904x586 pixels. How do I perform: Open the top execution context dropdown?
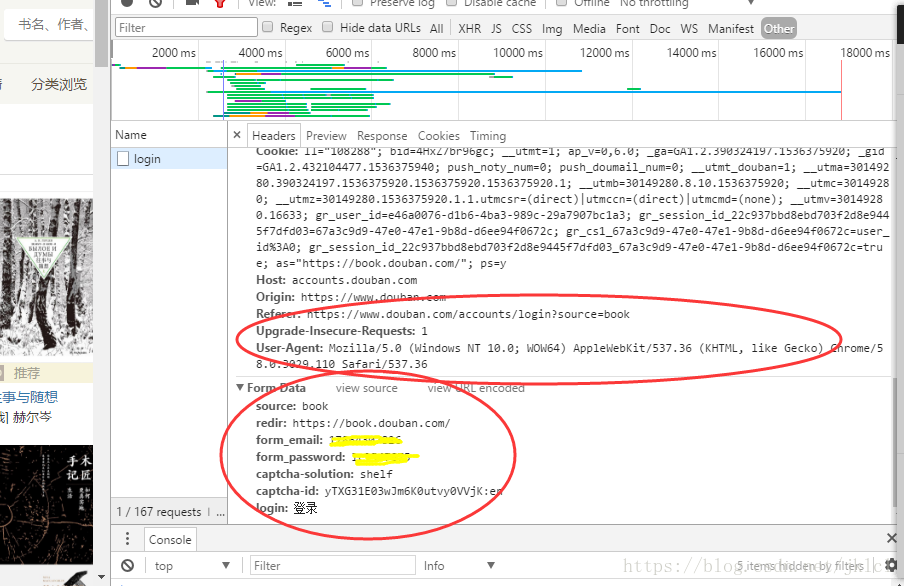[x=191, y=566]
